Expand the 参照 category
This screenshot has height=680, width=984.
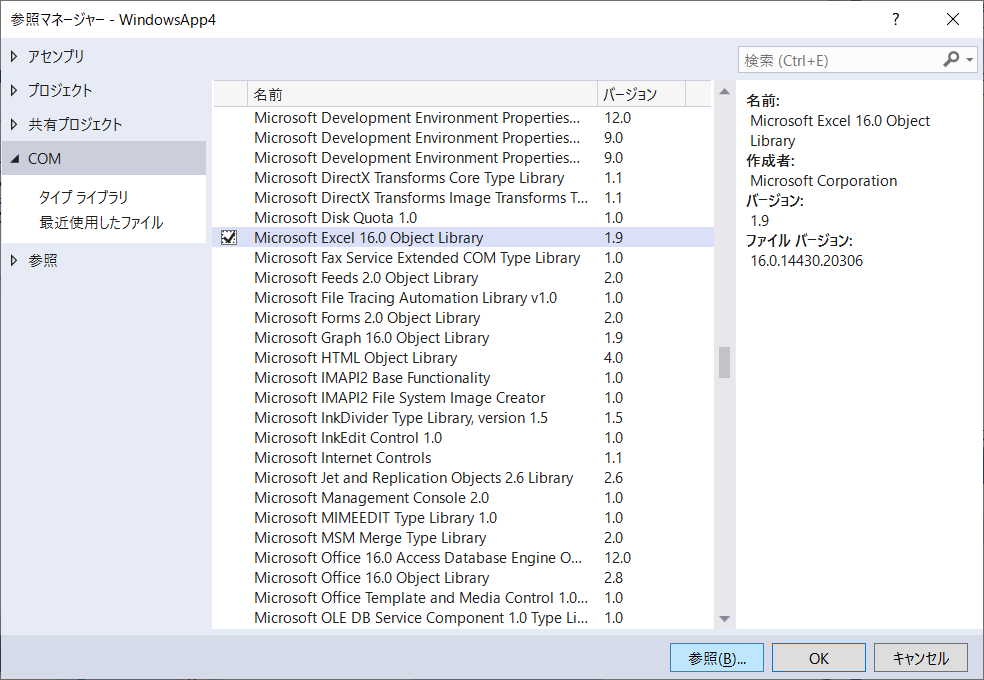14,260
